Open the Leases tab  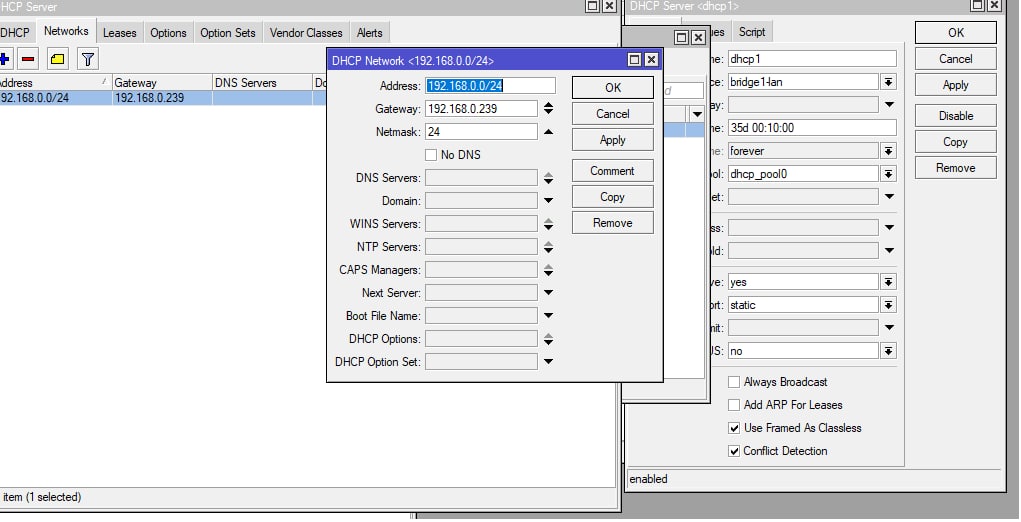pyautogui.click(x=120, y=33)
